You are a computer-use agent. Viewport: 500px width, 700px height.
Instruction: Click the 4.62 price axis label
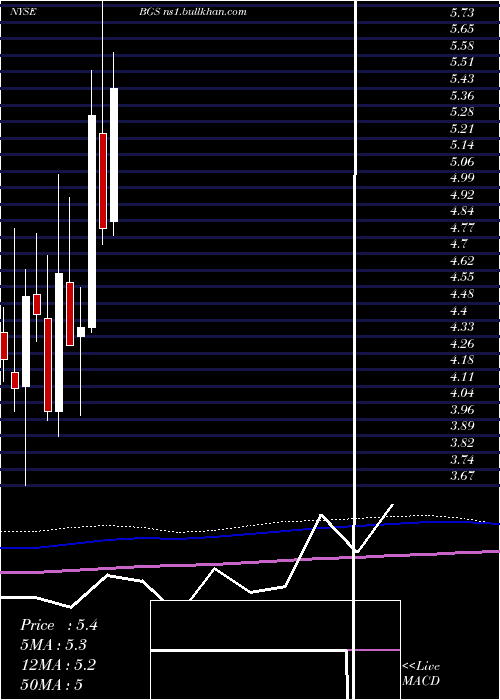pyautogui.click(x=462, y=261)
